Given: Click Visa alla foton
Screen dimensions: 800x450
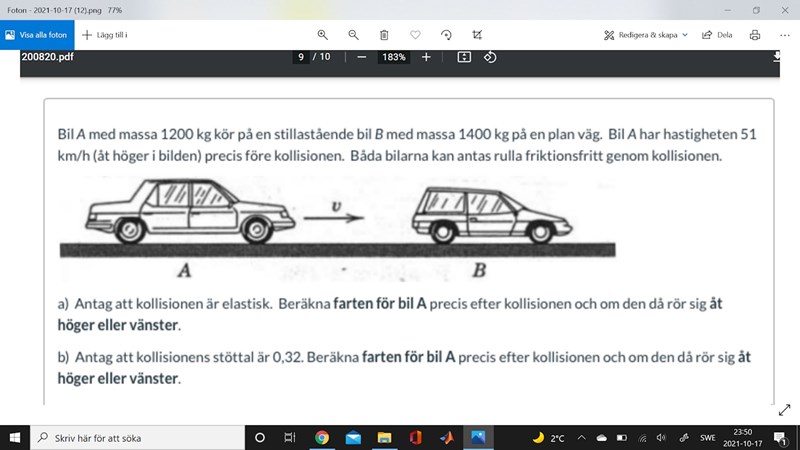Looking at the screenshot, I should click(37, 34).
